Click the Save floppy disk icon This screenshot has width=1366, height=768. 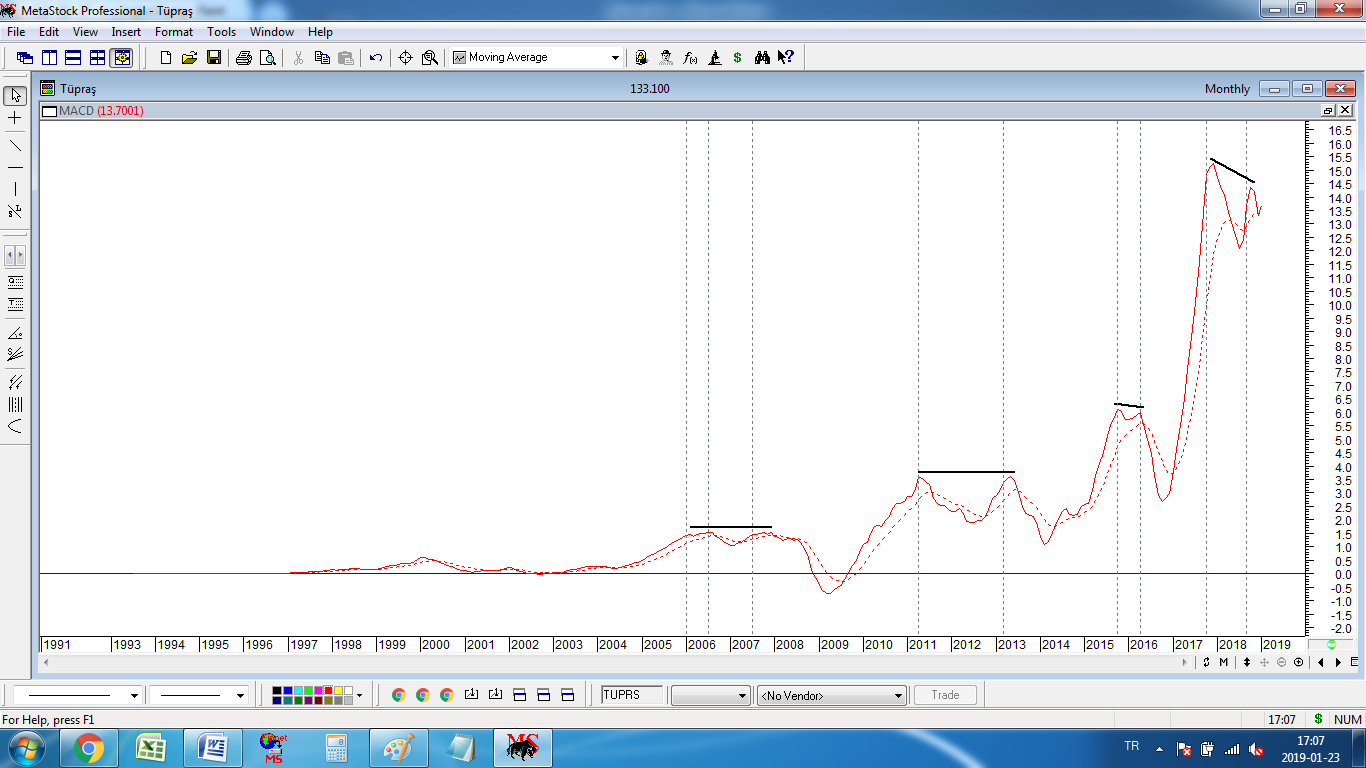213,58
